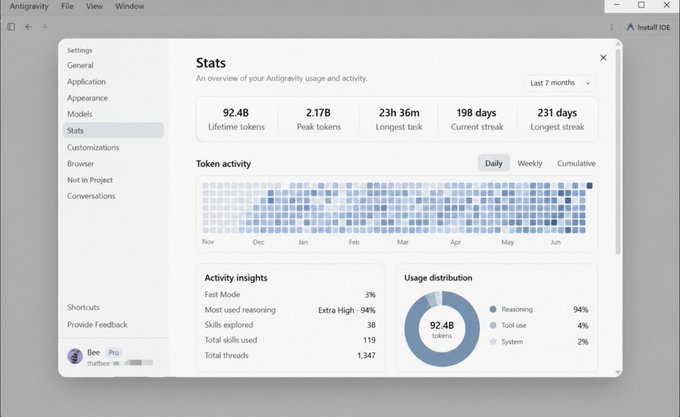Viewport: 680px width, 417px height.
Task: Click the System legend color dot
Action: 493,342
